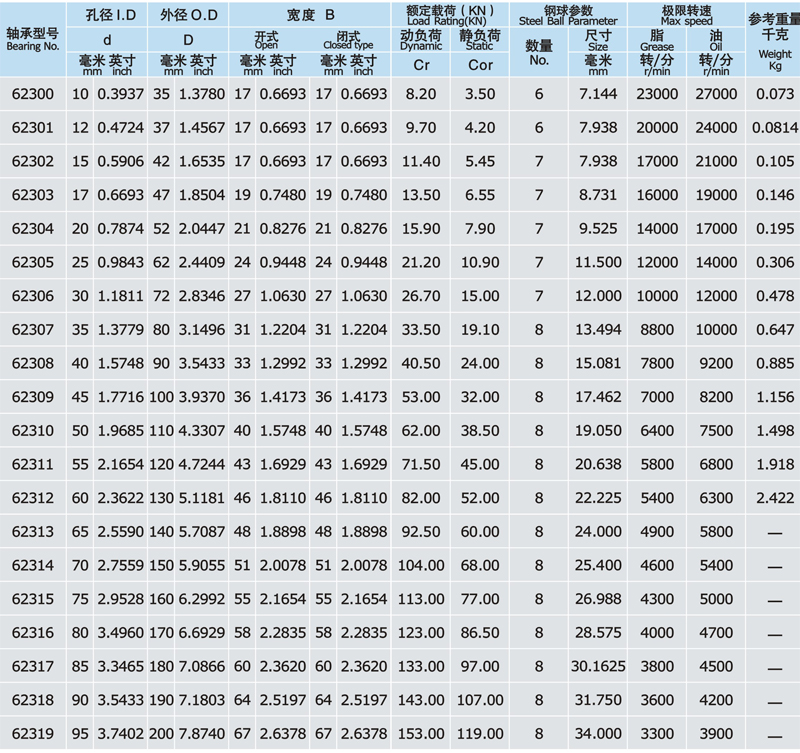Screen dimensions: 800x753
Task: Click bearing number 62300 in first column
Action: coord(30,94)
